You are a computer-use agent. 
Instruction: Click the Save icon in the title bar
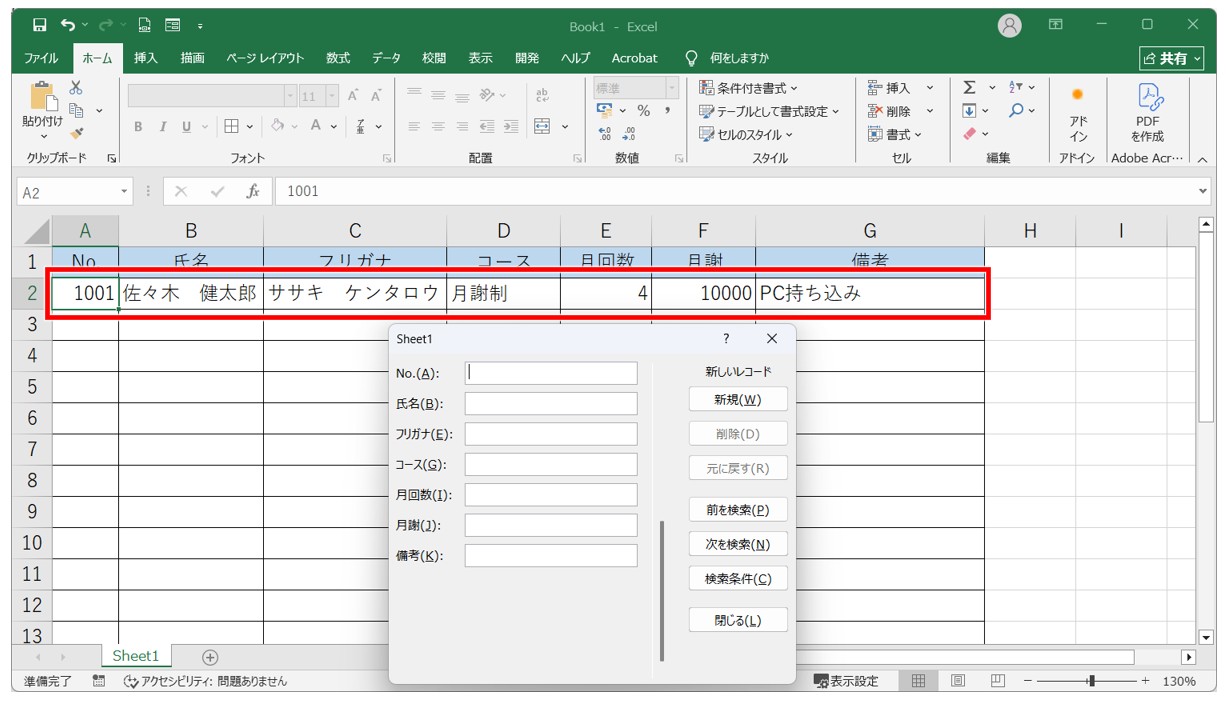(39, 25)
